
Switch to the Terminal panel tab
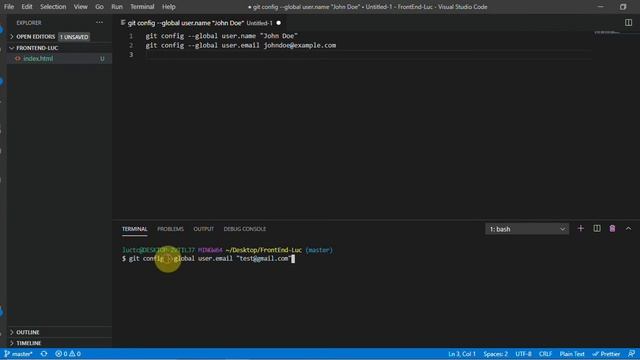(134, 229)
